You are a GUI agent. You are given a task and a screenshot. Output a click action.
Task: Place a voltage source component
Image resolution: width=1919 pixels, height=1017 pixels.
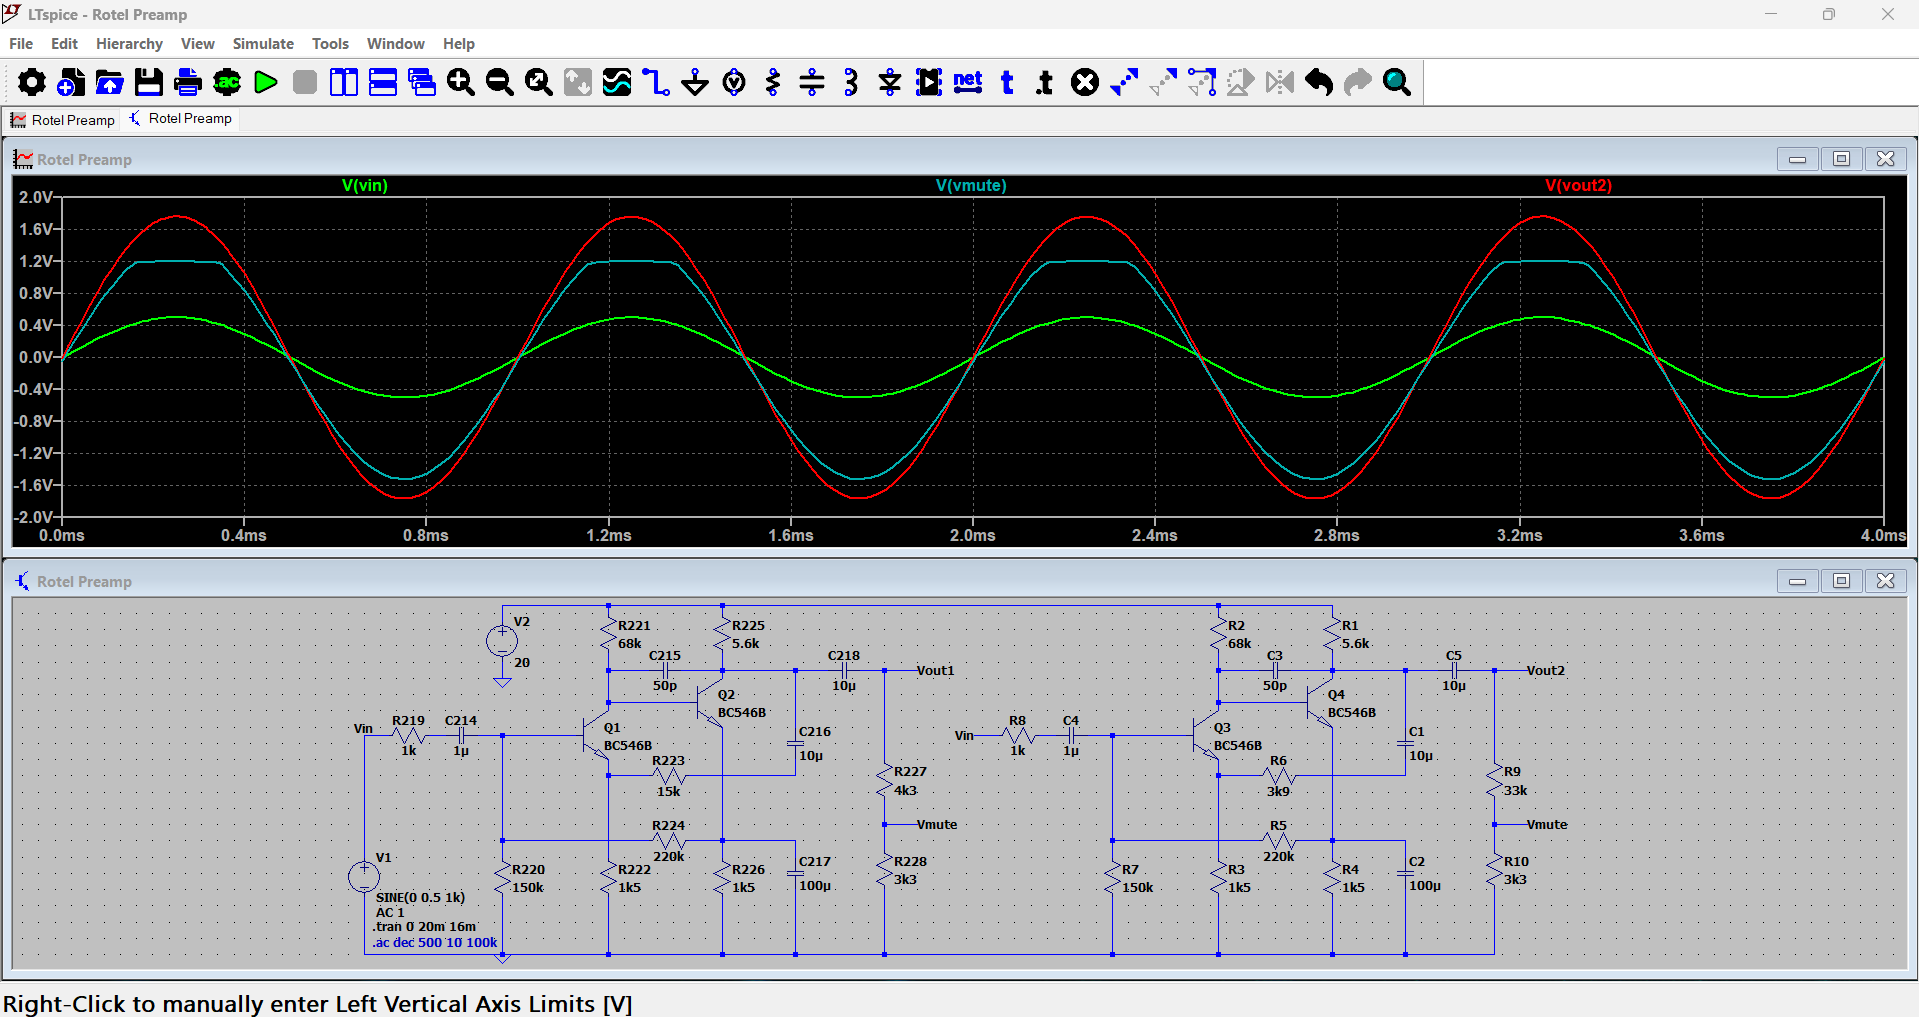point(734,82)
